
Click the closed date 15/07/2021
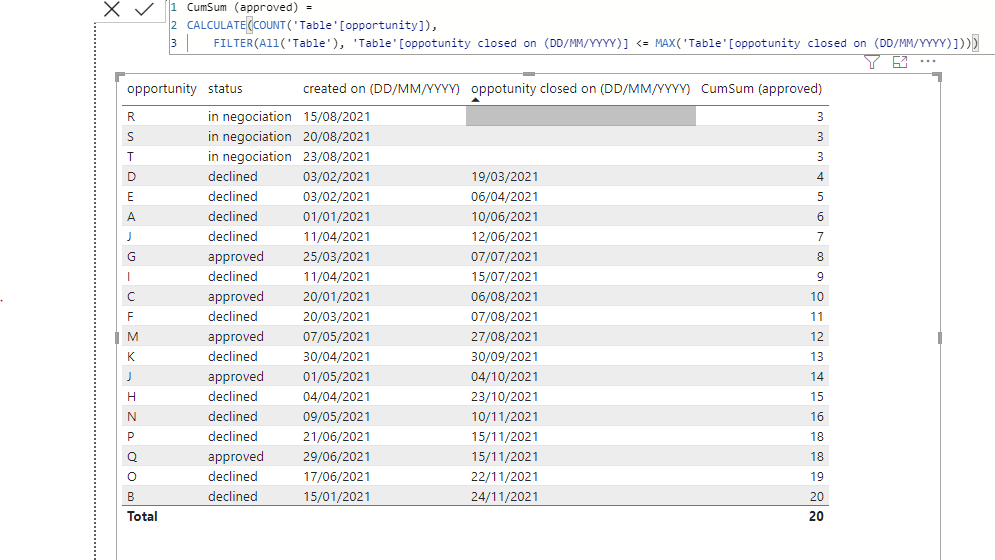coord(504,277)
